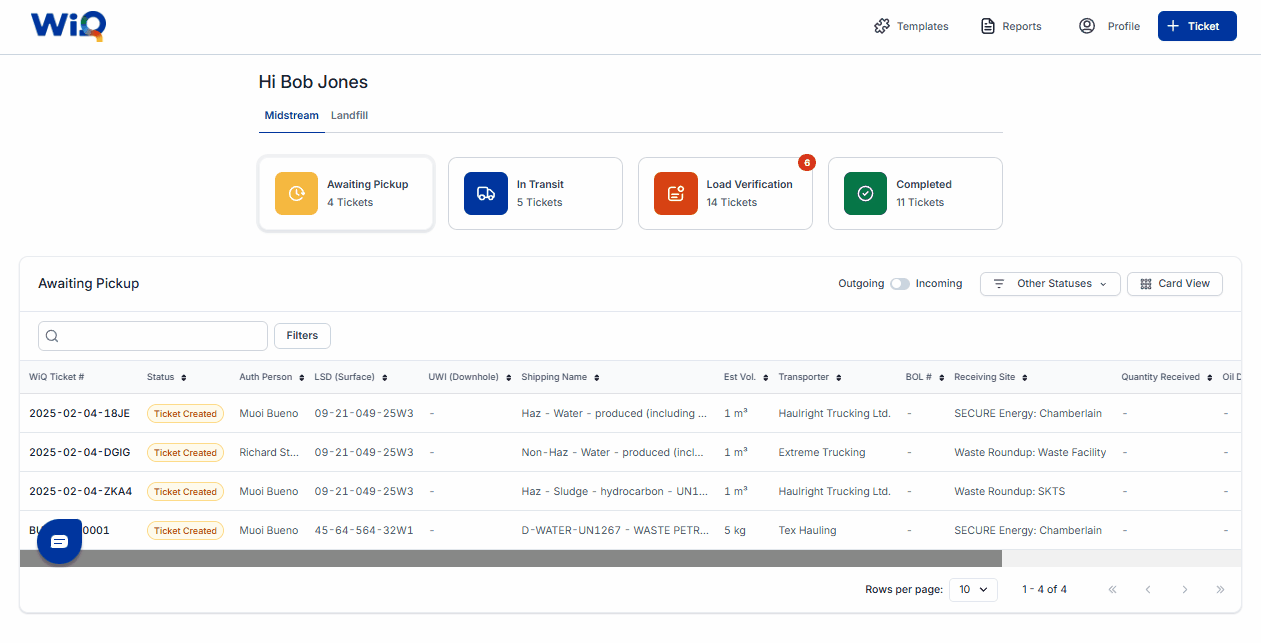Screen dimensions: 1261x643
Task: Click Tex Hauling transporter cell
Action: point(807,530)
